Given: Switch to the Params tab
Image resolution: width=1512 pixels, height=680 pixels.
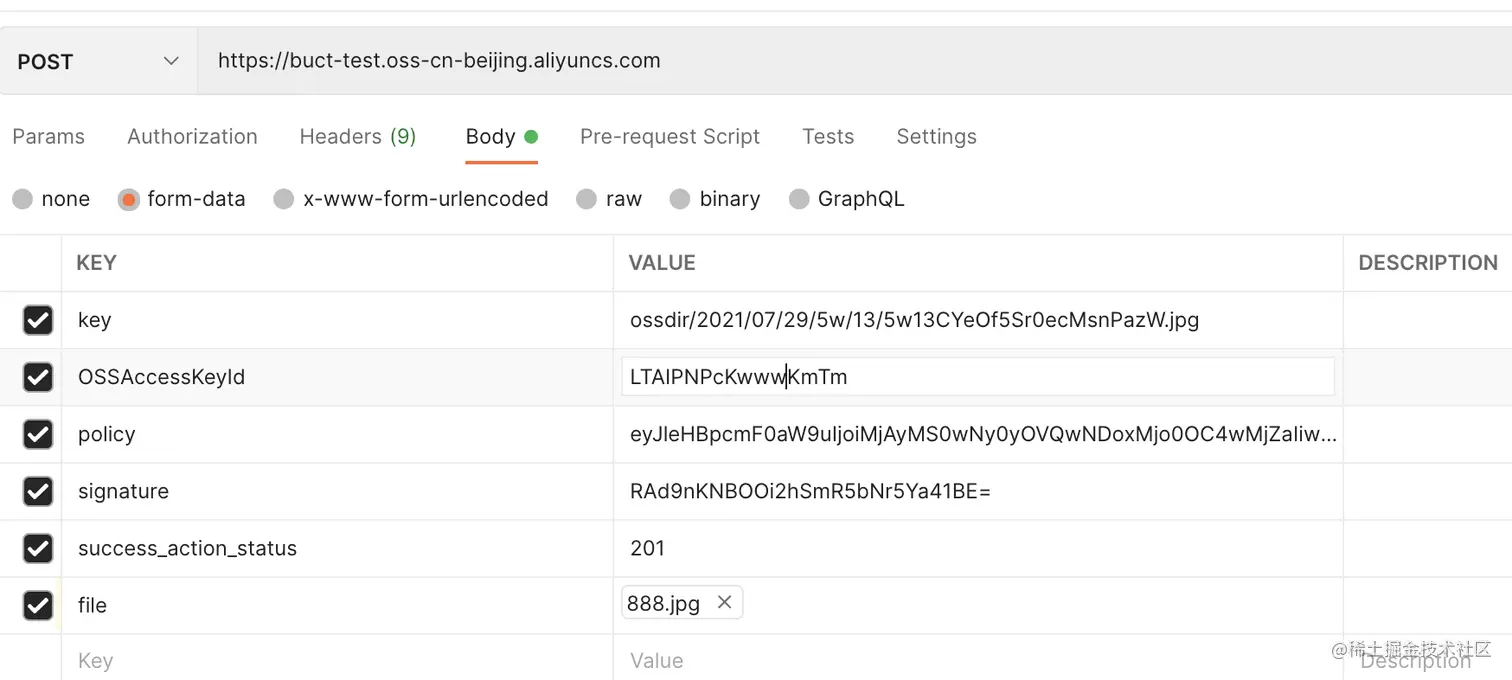Looking at the screenshot, I should click(48, 137).
